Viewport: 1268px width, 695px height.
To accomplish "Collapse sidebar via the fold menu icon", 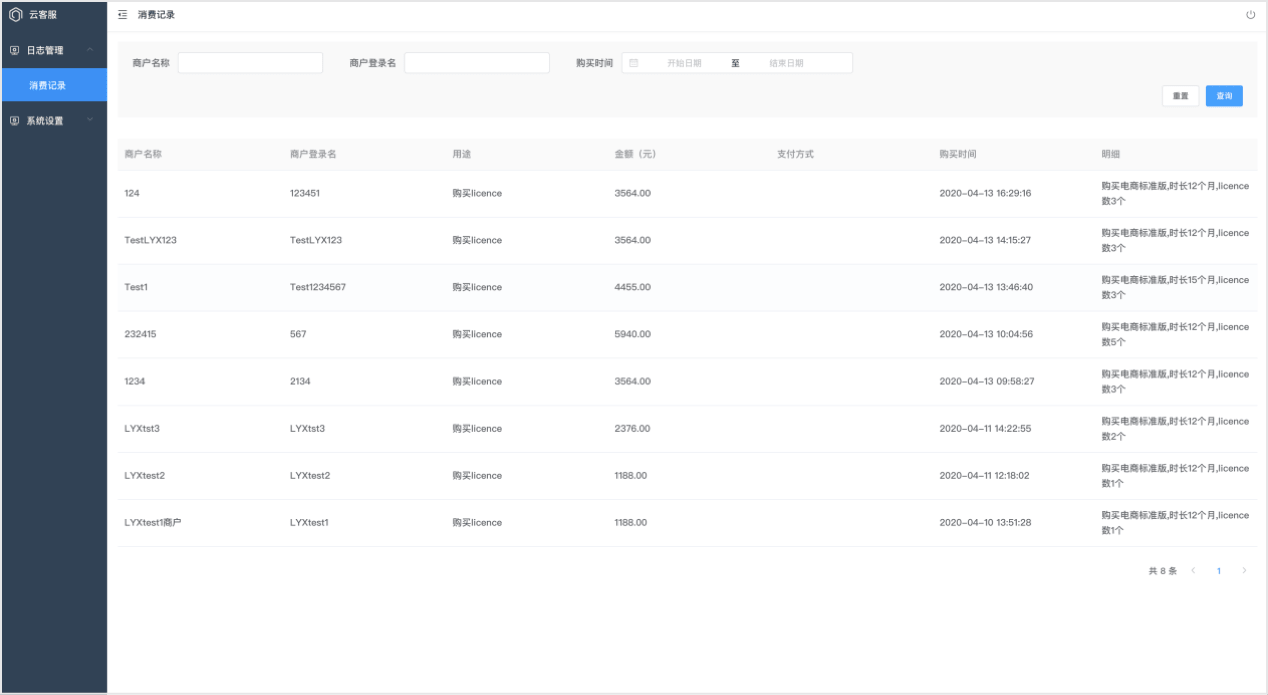I will [122, 15].
